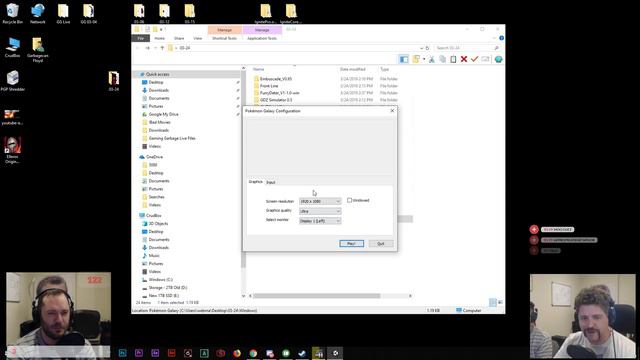Click the Quit button in configuration dialog
The width and height of the screenshot is (640, 360).
(381, 243)
